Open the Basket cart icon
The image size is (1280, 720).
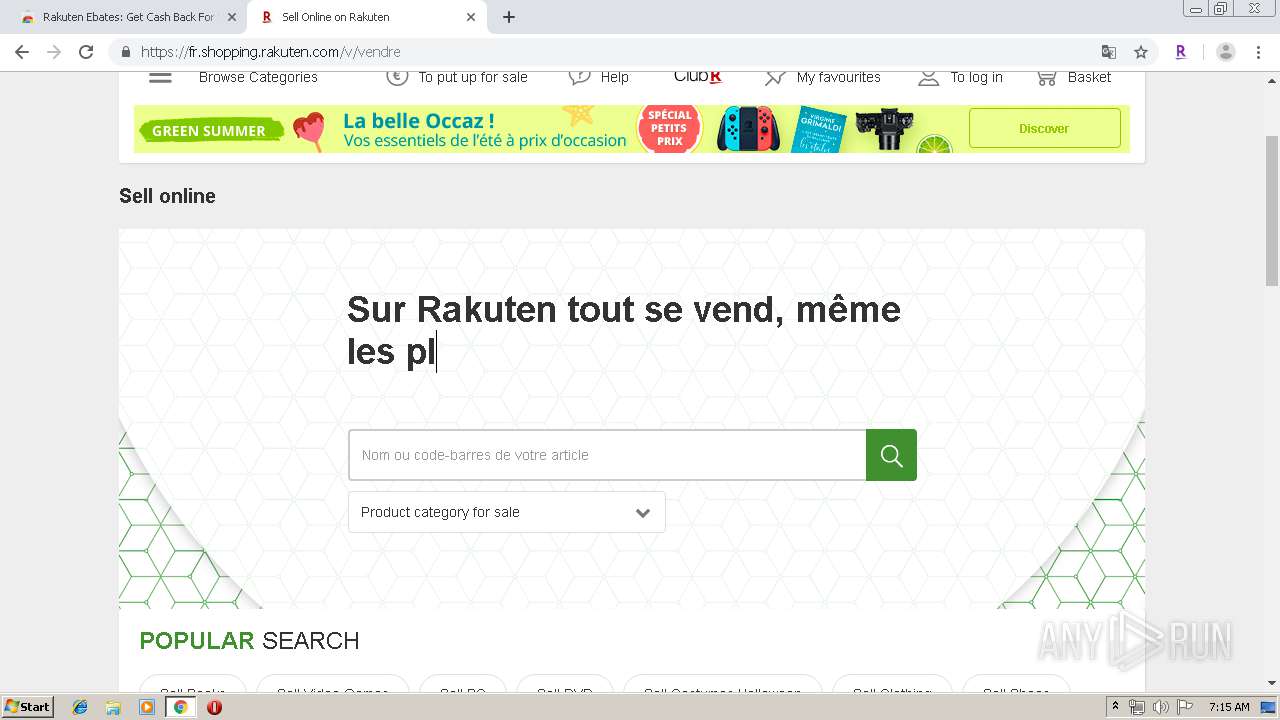point(1047,77)
